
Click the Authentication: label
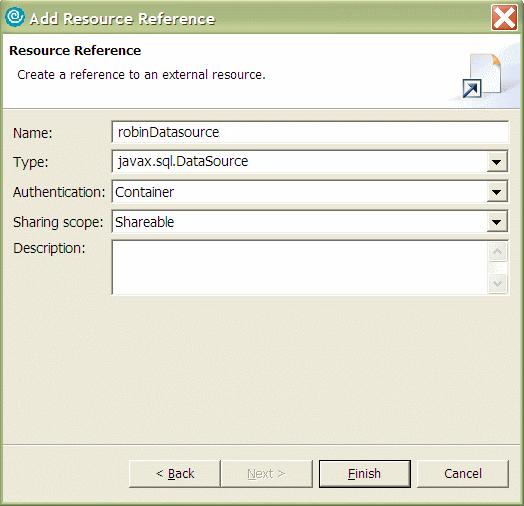coord(59,192)
